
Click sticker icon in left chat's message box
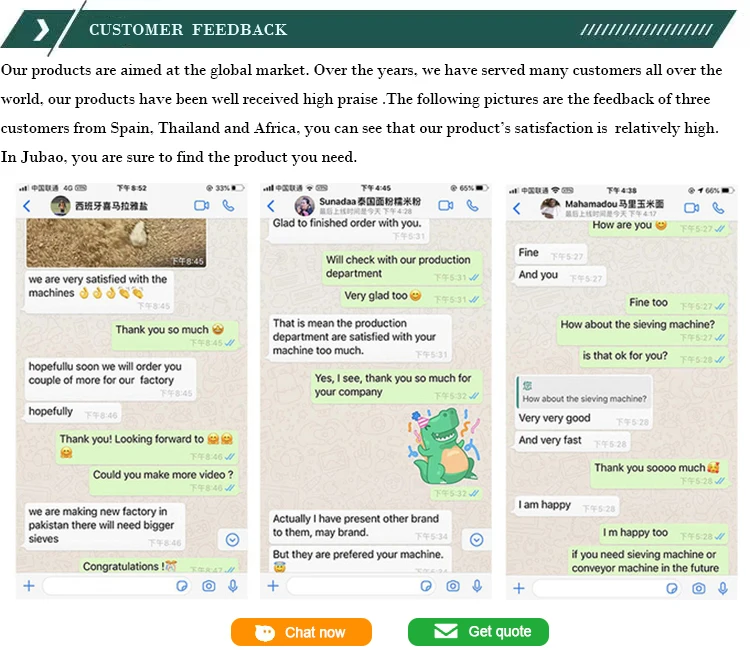(183, 586)
